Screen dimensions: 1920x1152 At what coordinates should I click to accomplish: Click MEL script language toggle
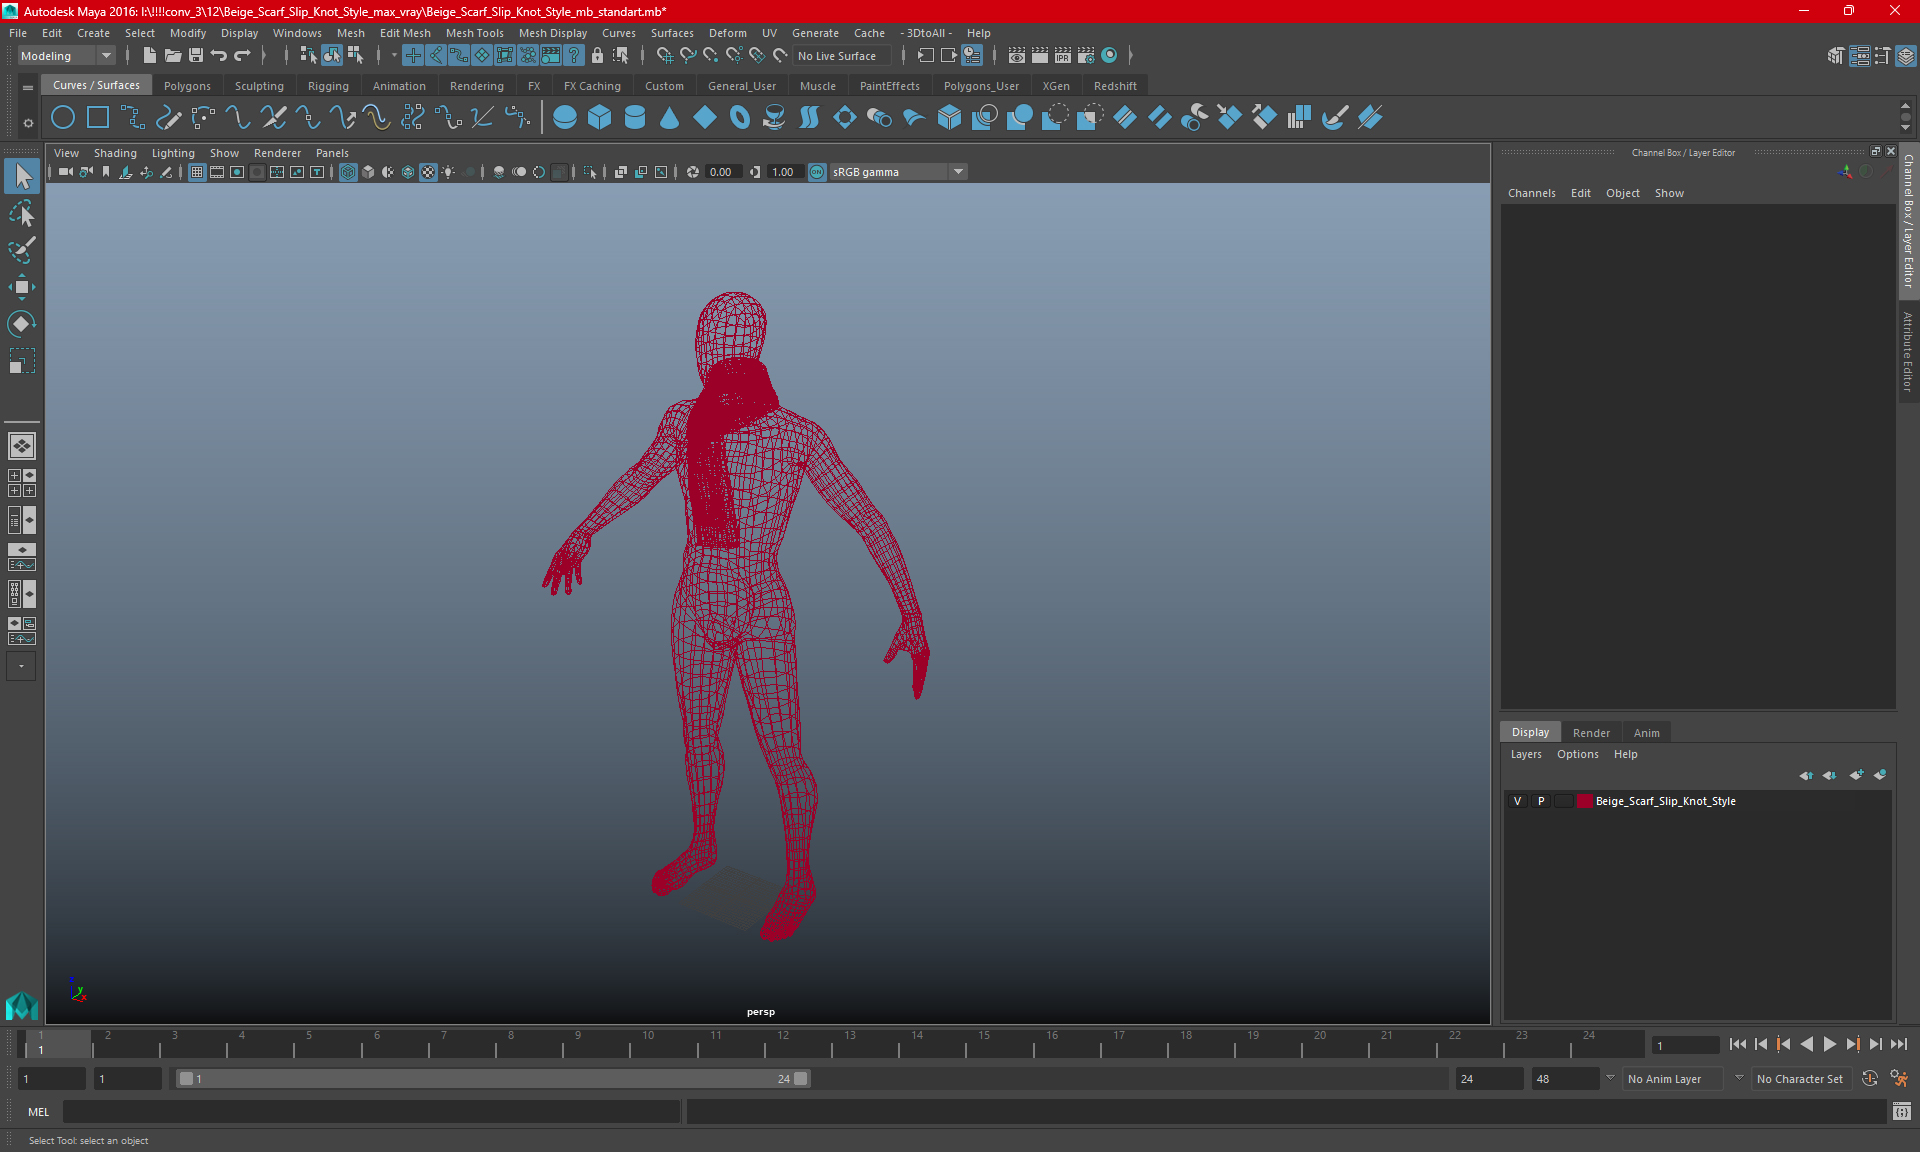pos(38,1111)
